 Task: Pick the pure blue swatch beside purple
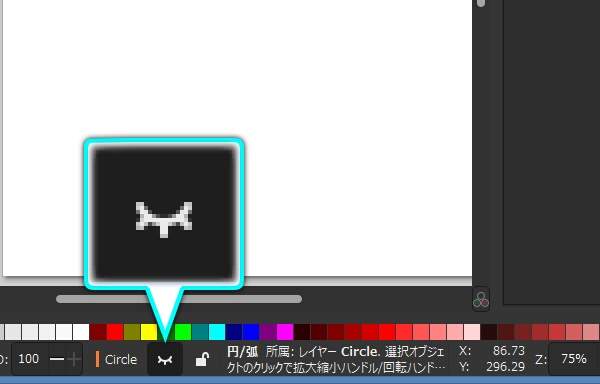pos(251,332)
